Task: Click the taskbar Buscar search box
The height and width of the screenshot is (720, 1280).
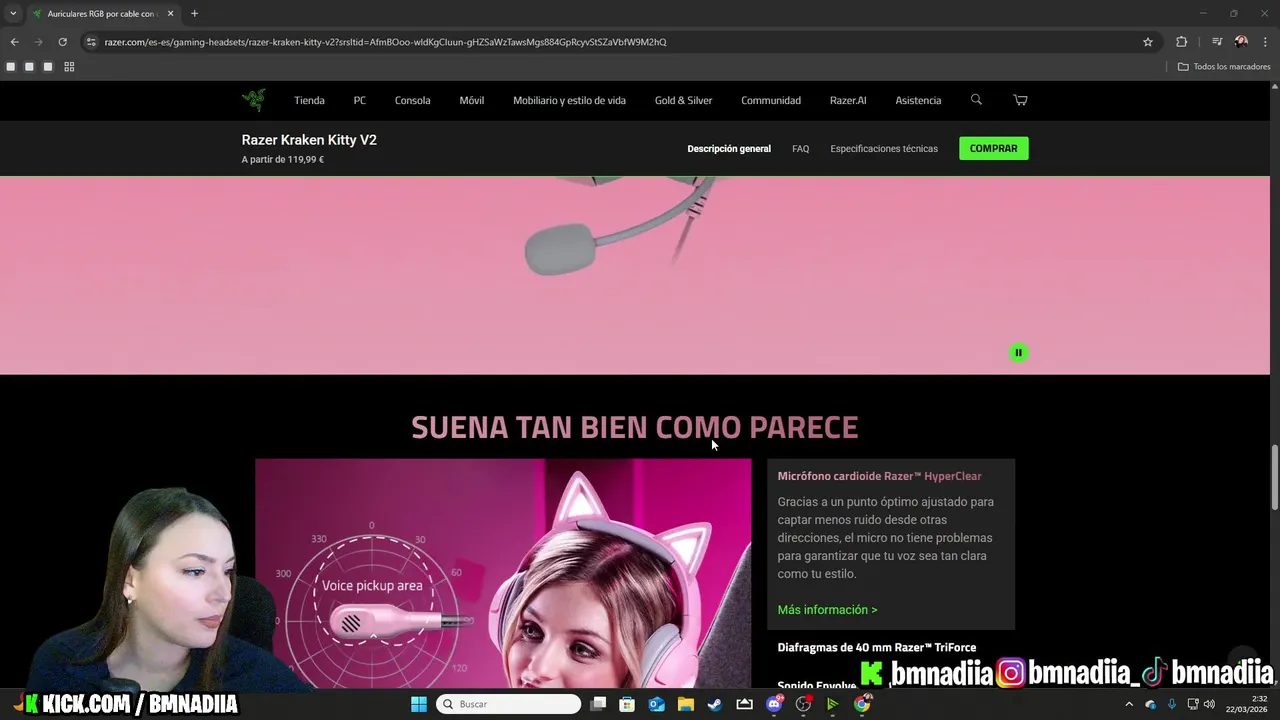Action: click(508, 704)
